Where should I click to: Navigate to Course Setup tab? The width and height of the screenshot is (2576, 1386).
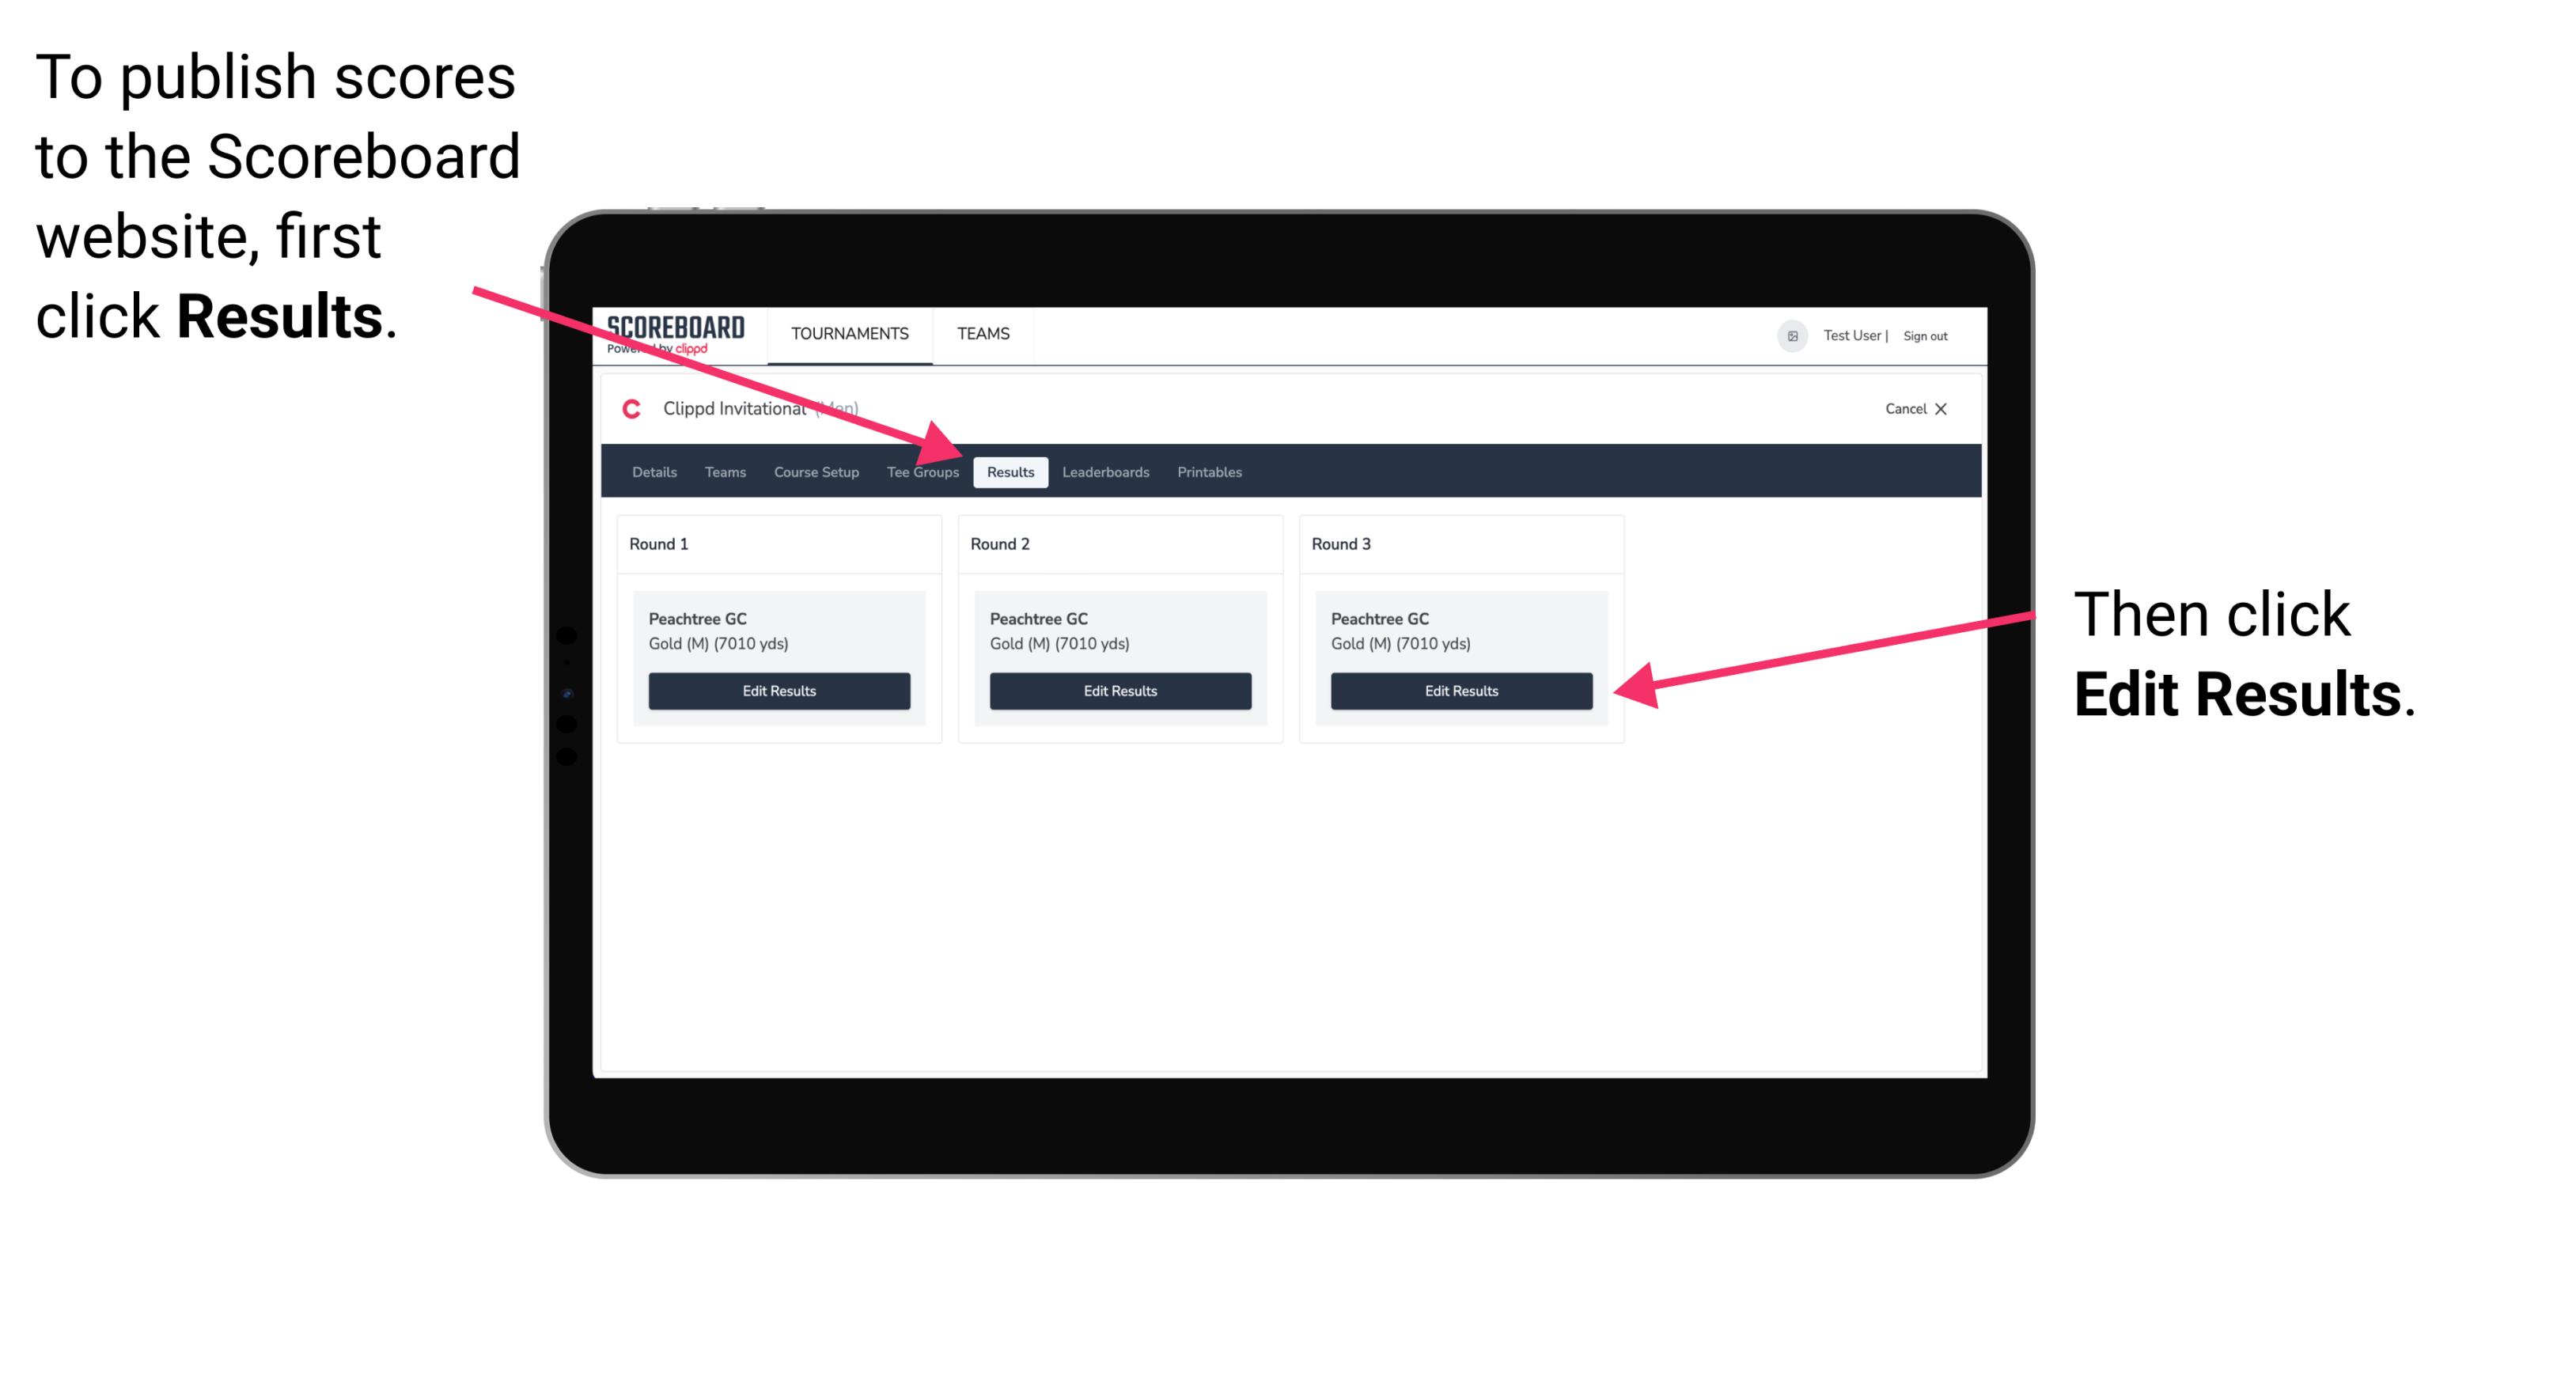click(813, 471)
